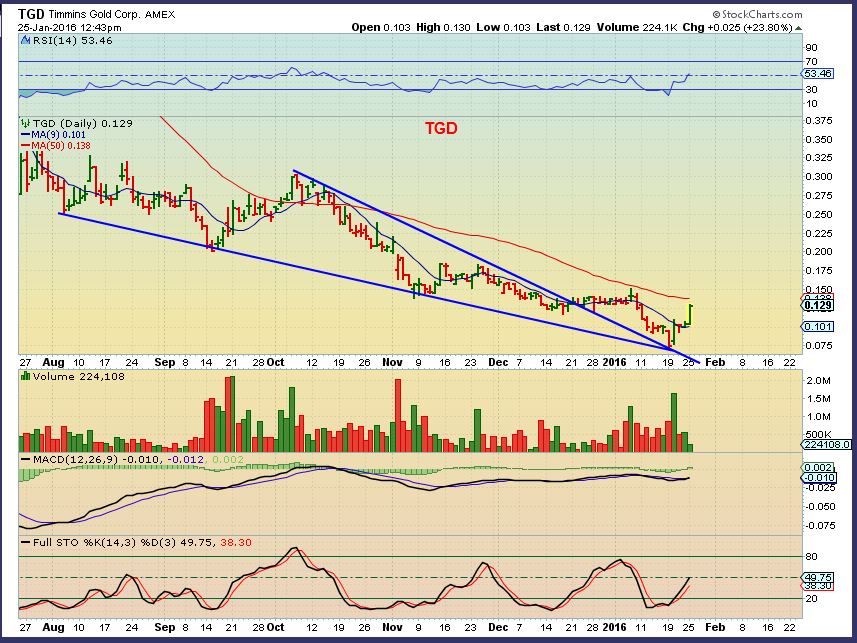Click the 500K volume axis label
The width and height of the screenshot is (857, 643).
click(x=818, y=435)
